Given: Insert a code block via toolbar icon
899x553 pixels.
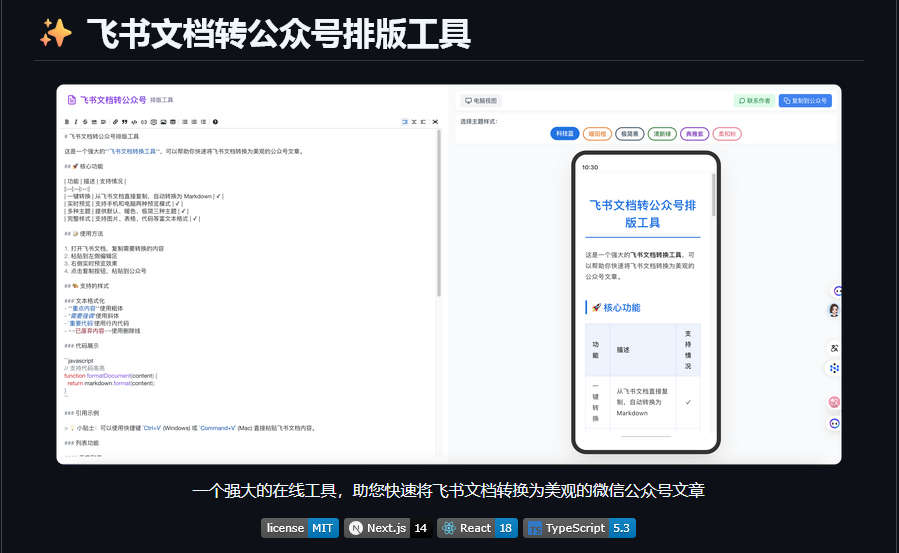Looking at the screenshot, I should pos(144,122).
